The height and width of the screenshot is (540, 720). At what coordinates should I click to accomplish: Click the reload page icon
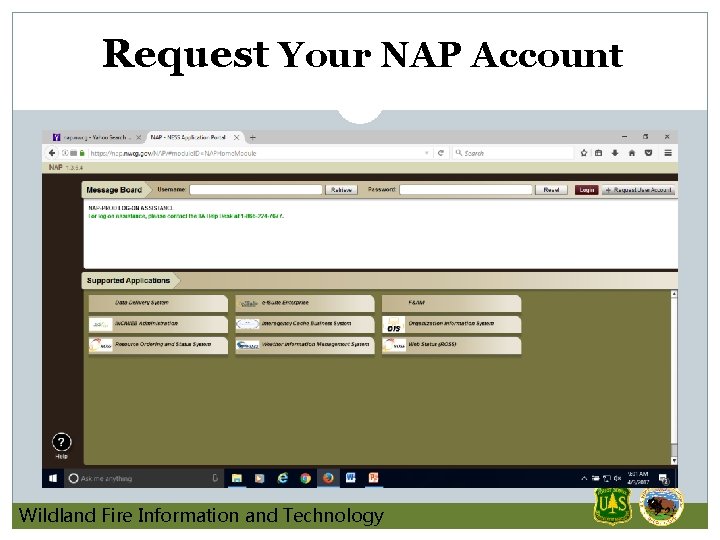(x=441, y=153)
